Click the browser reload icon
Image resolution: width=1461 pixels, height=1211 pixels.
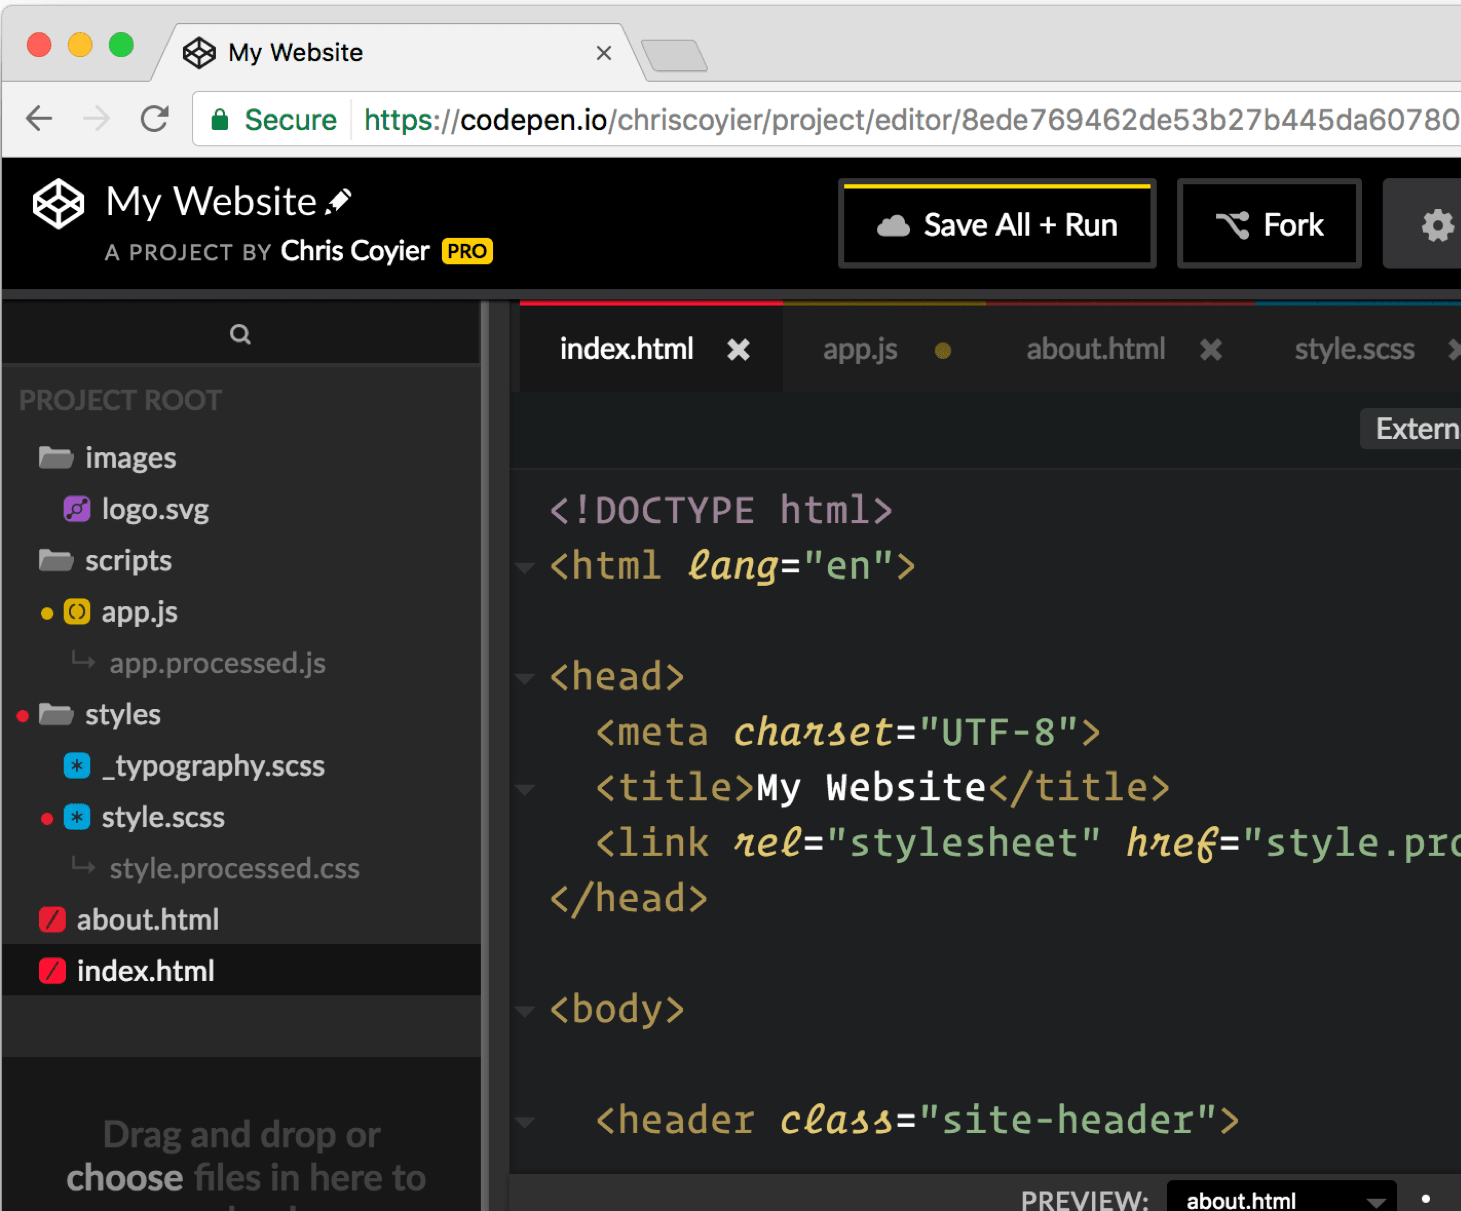(x=155, y=118)
